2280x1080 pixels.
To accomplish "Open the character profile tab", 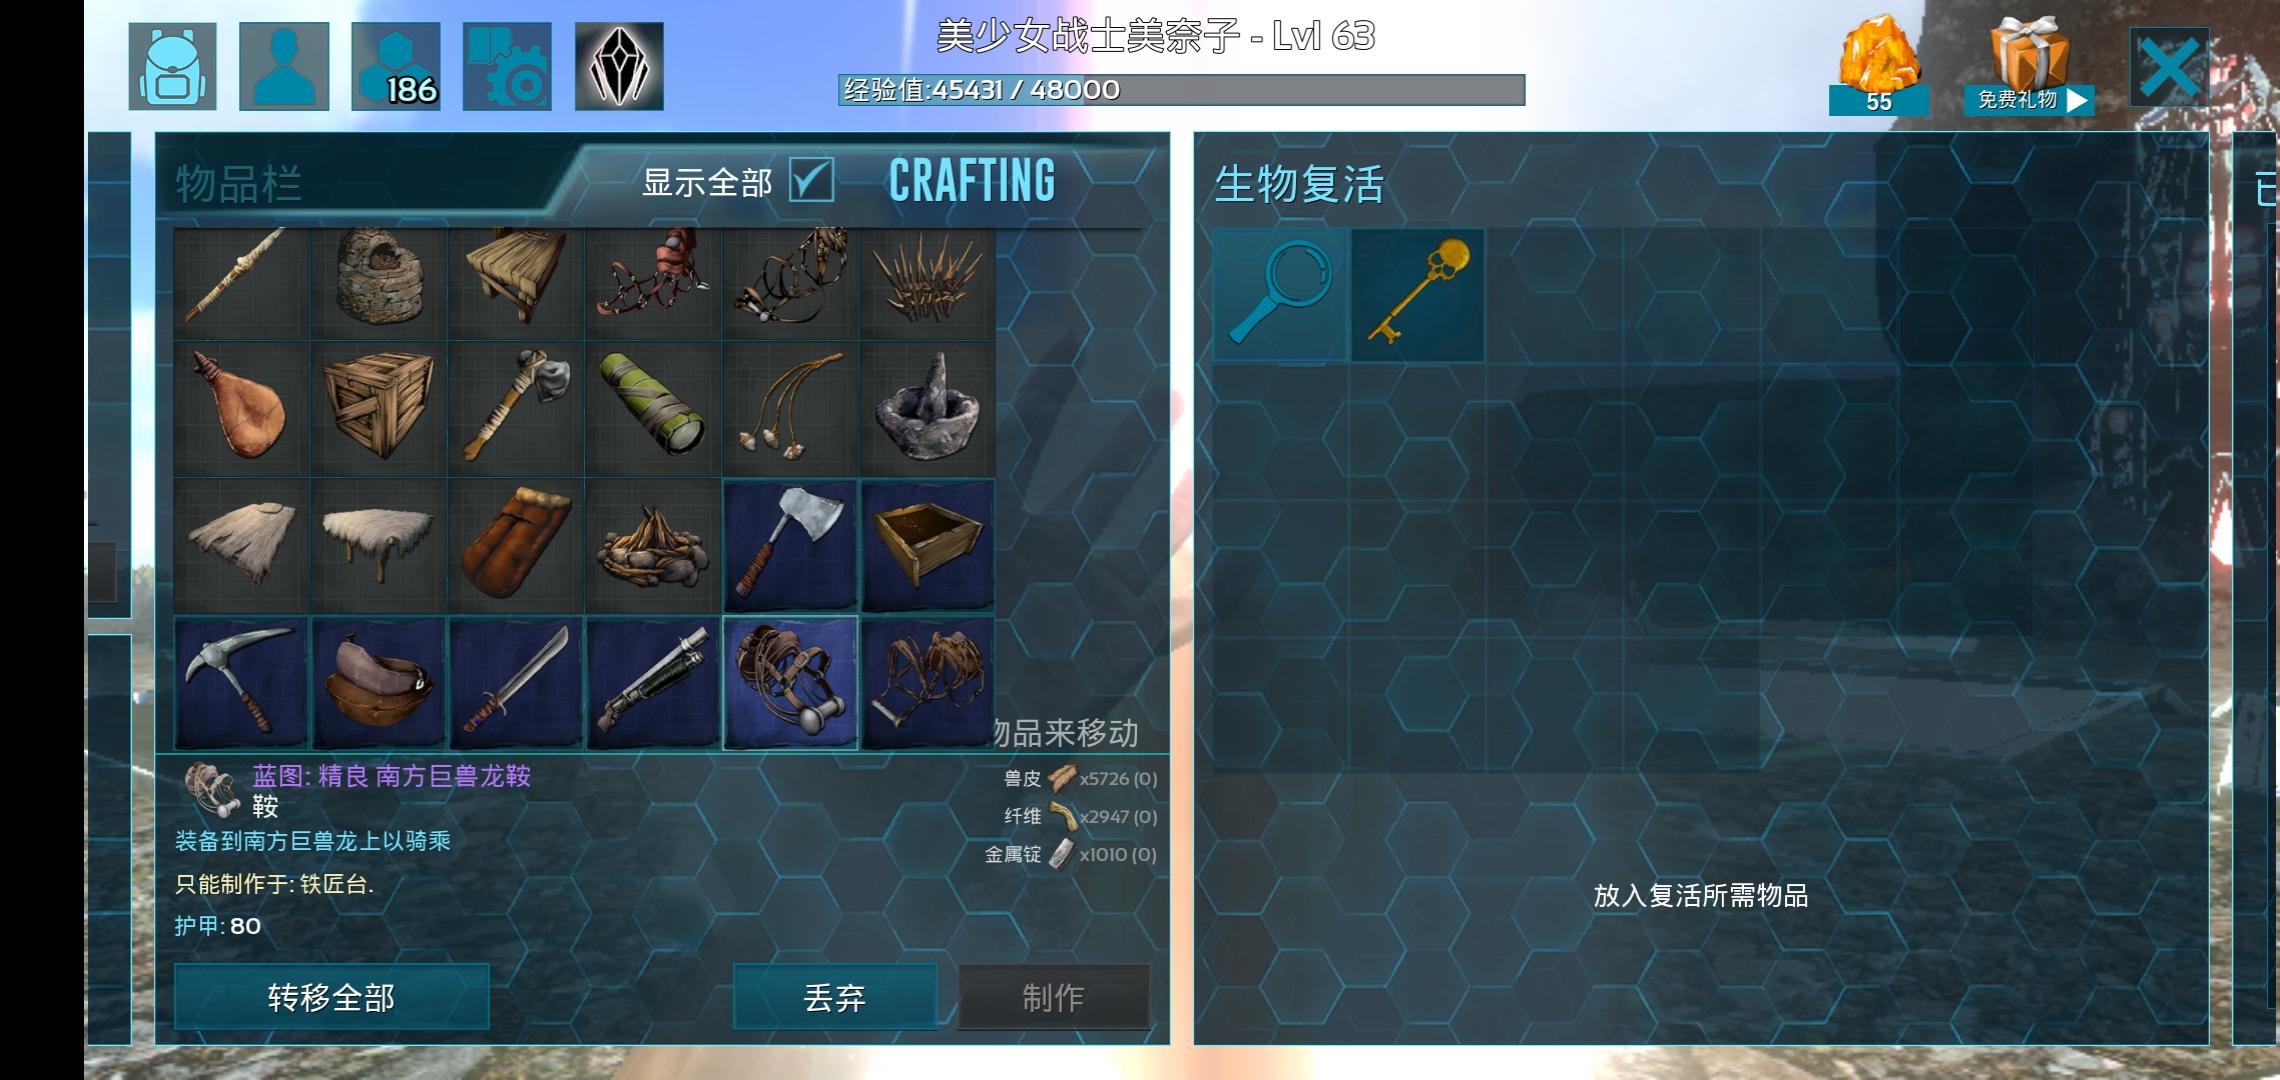I will pyautogui.click(x=284, y=66).
